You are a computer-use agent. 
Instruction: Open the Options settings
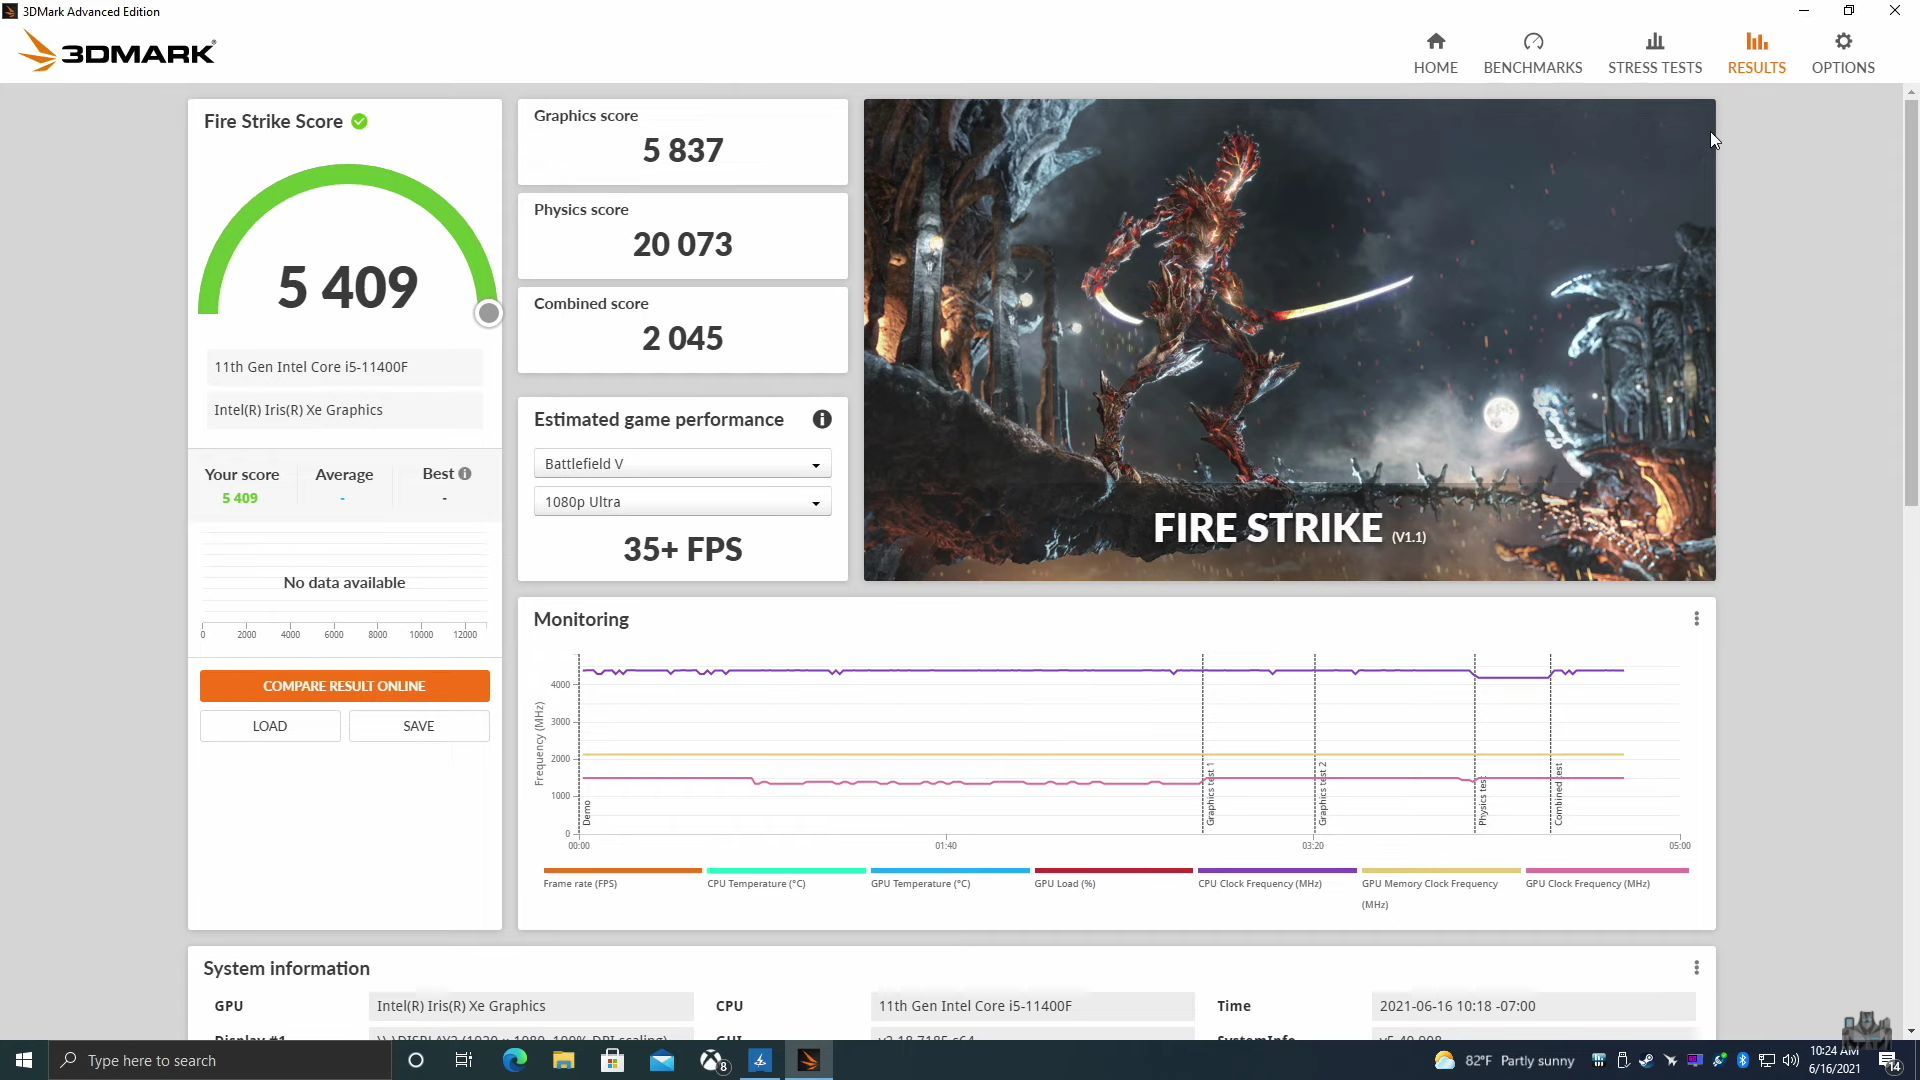point(1842,53)
